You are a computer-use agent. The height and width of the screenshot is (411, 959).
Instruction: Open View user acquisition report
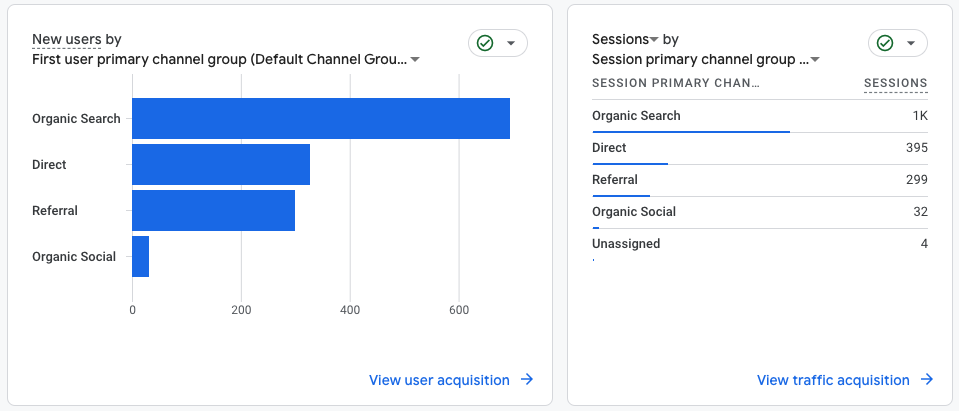click(x=439, y=380)
